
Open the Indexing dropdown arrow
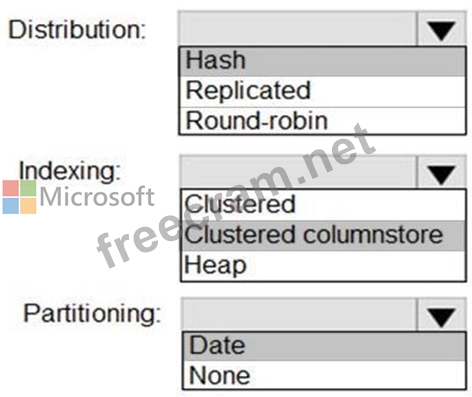pos(441,173)
